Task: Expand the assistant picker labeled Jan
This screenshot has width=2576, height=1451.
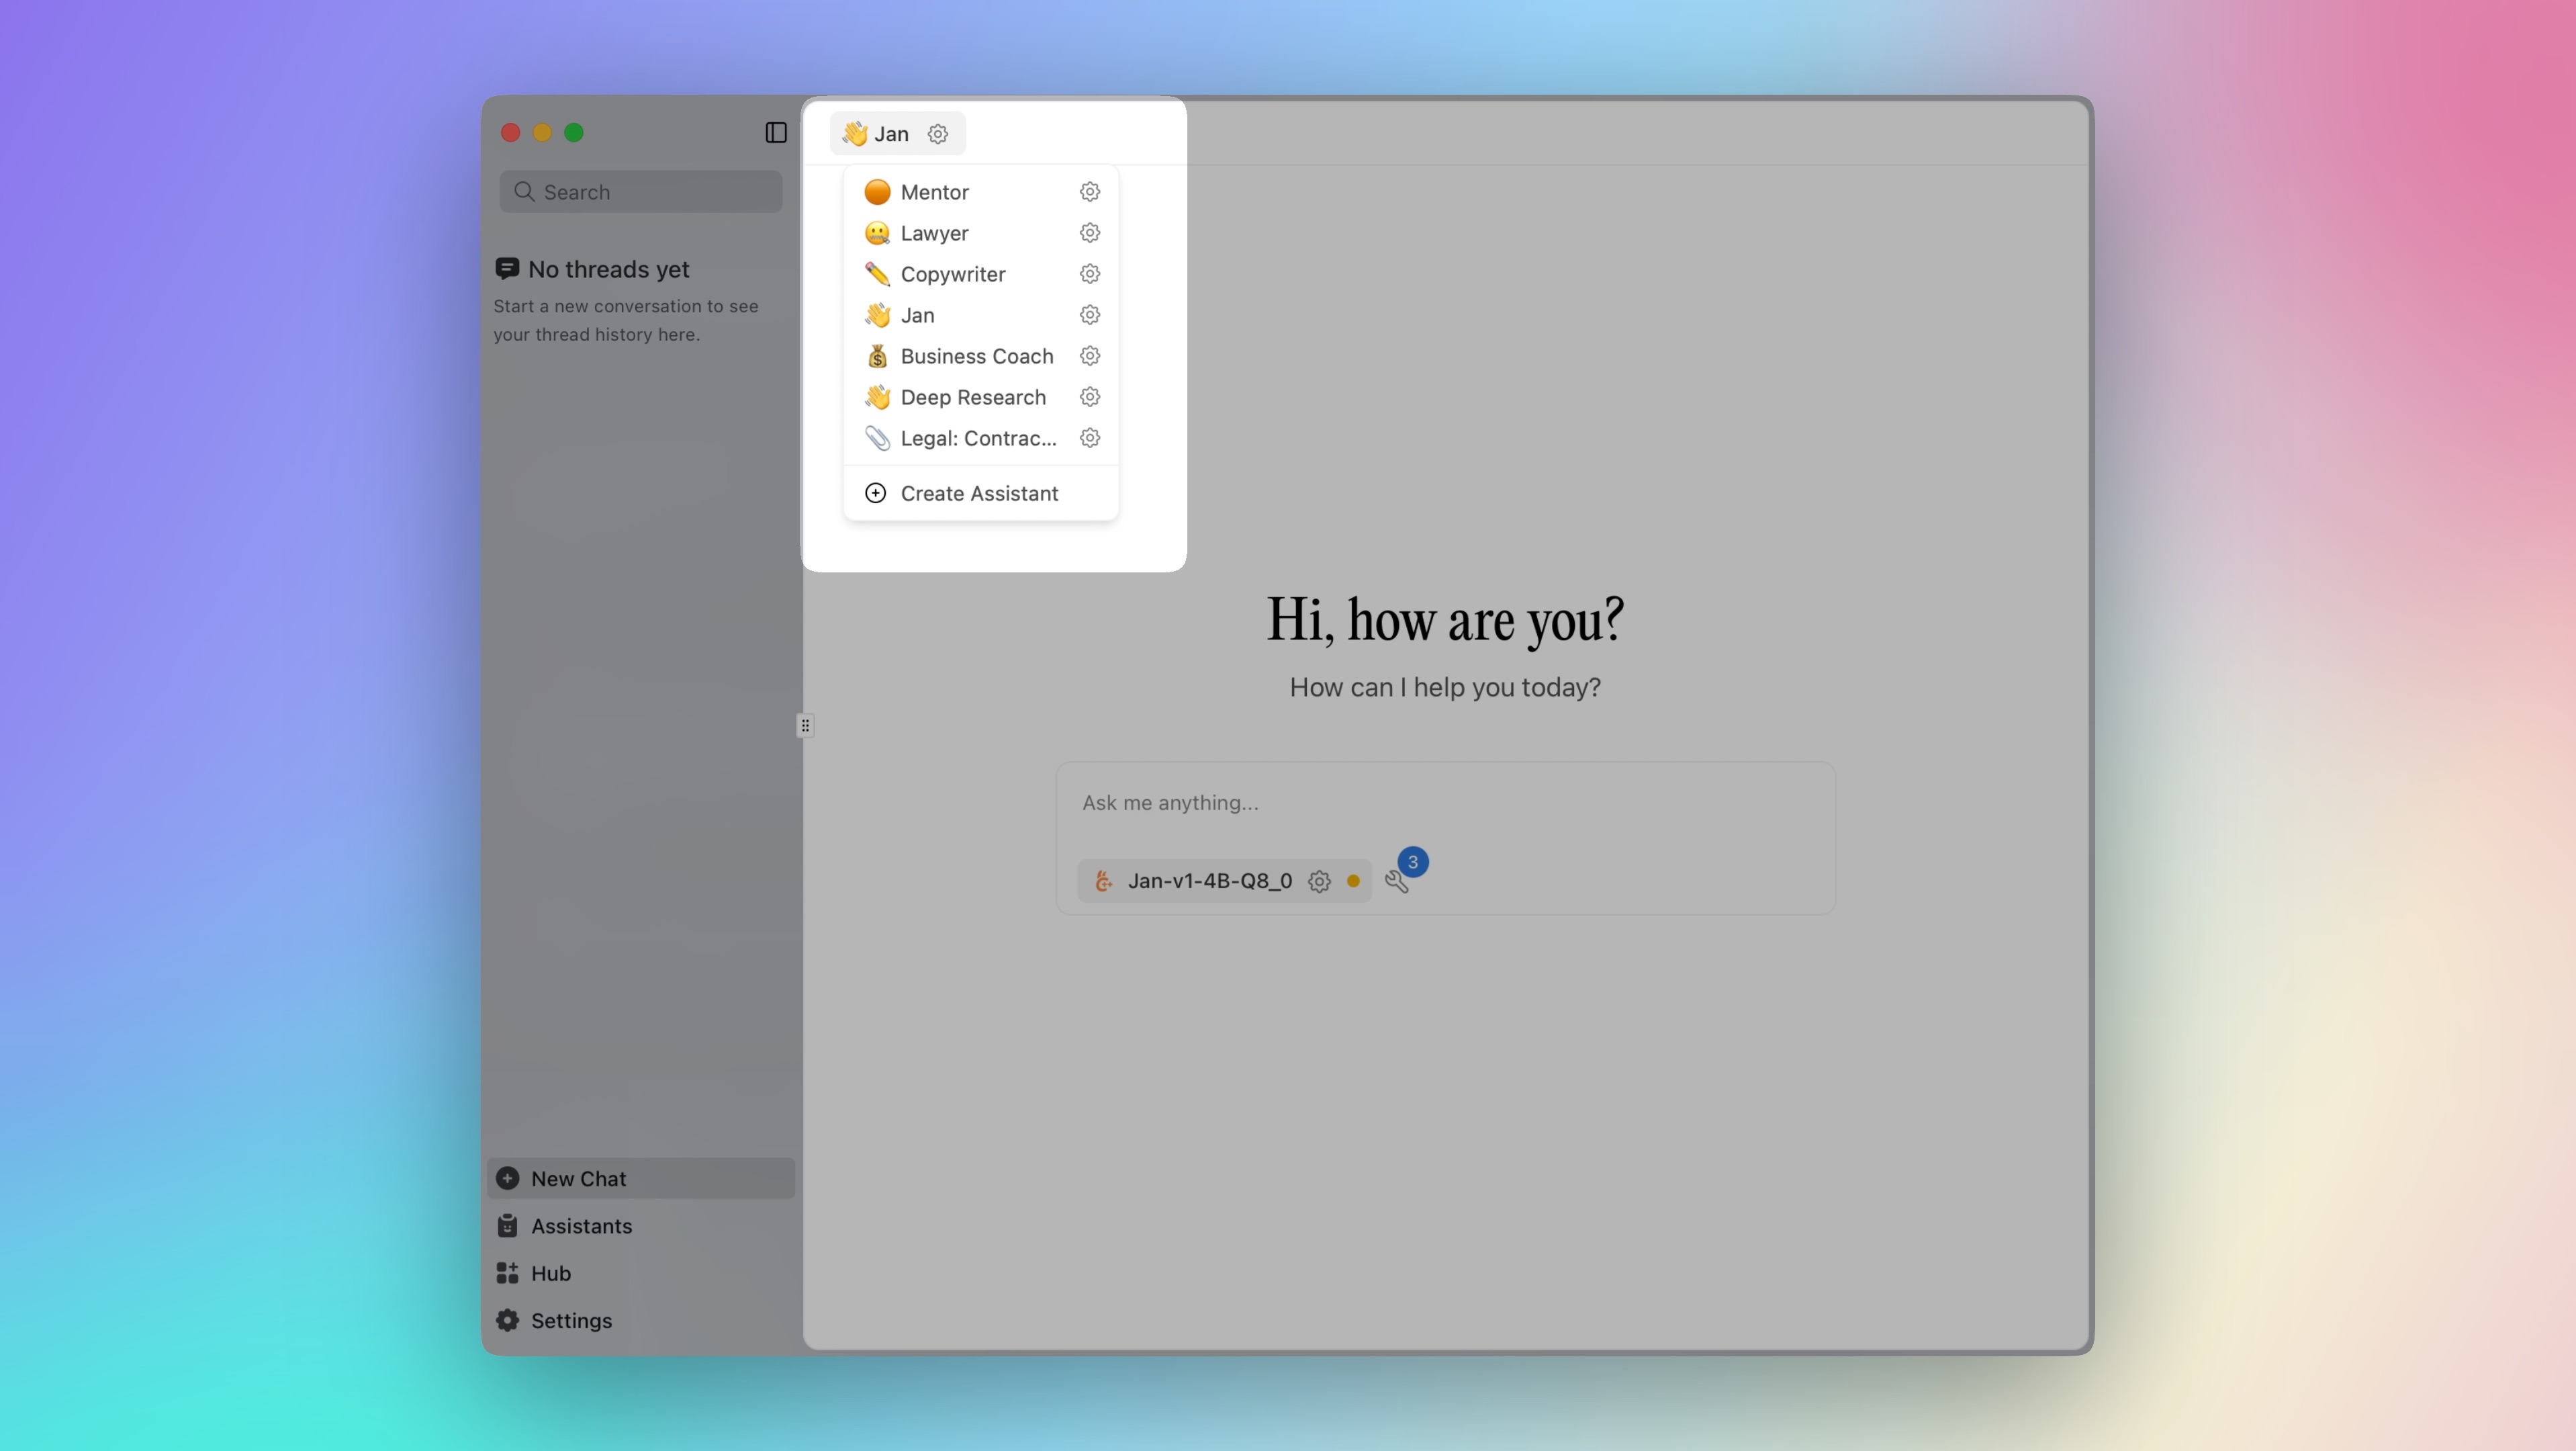Action: point(889,133)
